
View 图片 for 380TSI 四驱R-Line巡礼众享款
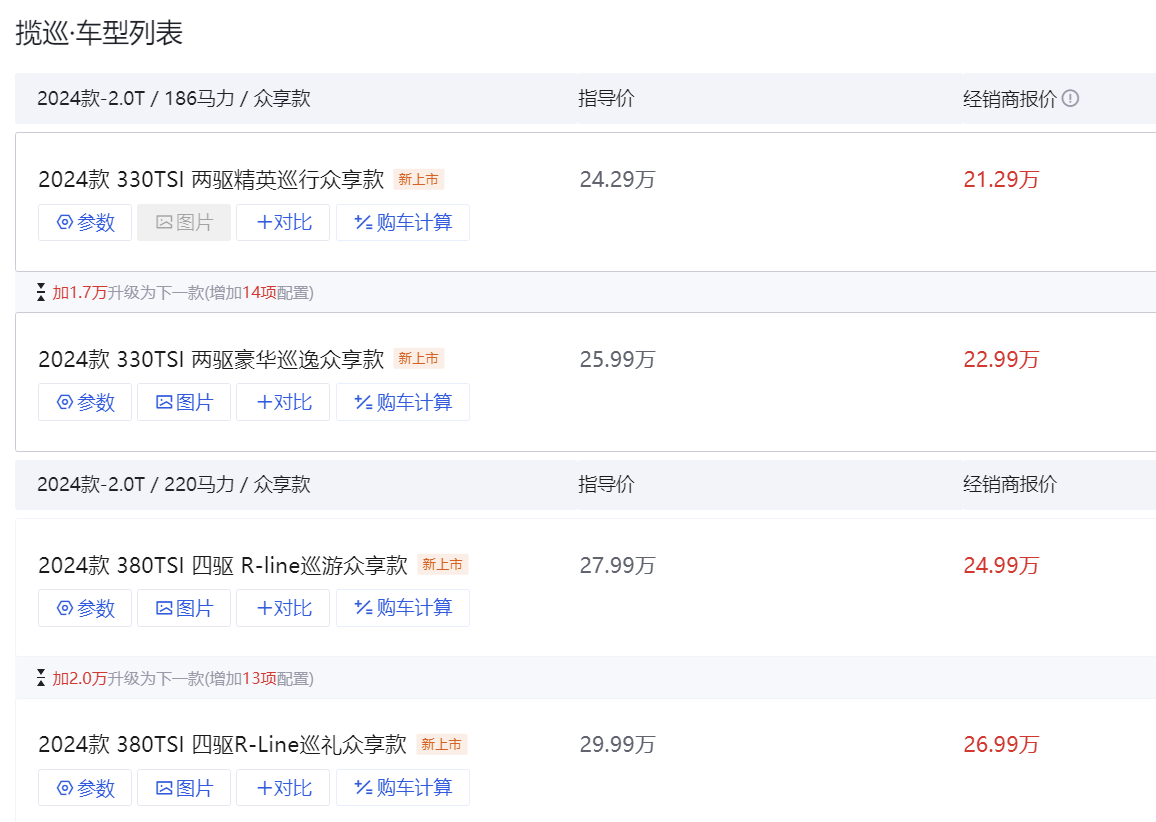[x=184, y=788]
